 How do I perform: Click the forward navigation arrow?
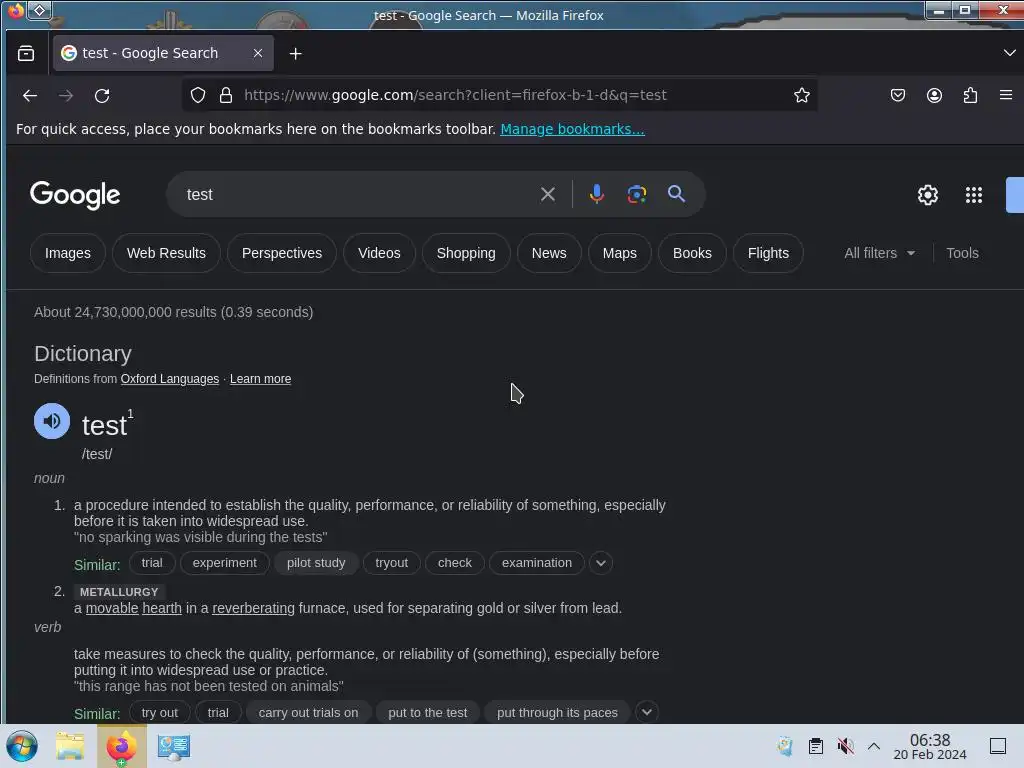coord(66,96)
